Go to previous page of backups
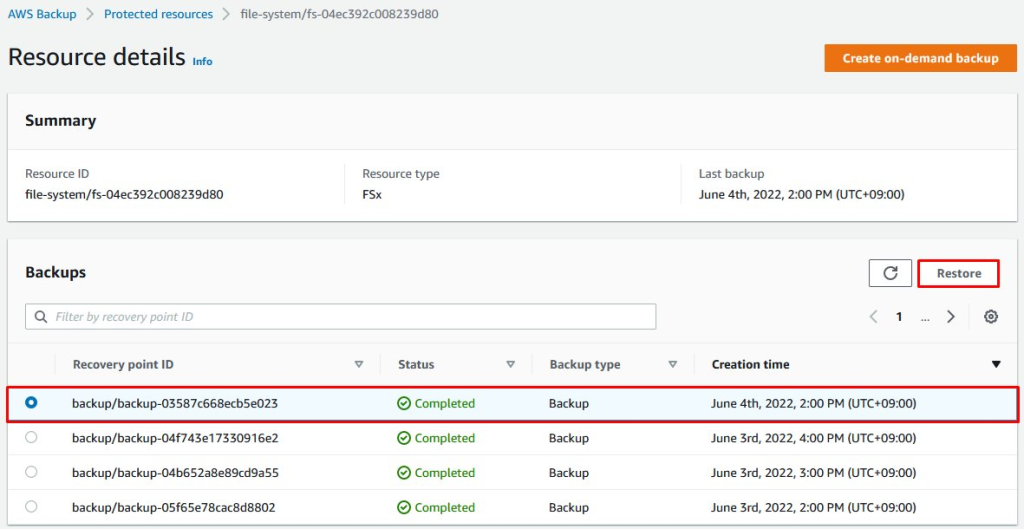Viewport: 1024px width, 529px height. point(873,317)
